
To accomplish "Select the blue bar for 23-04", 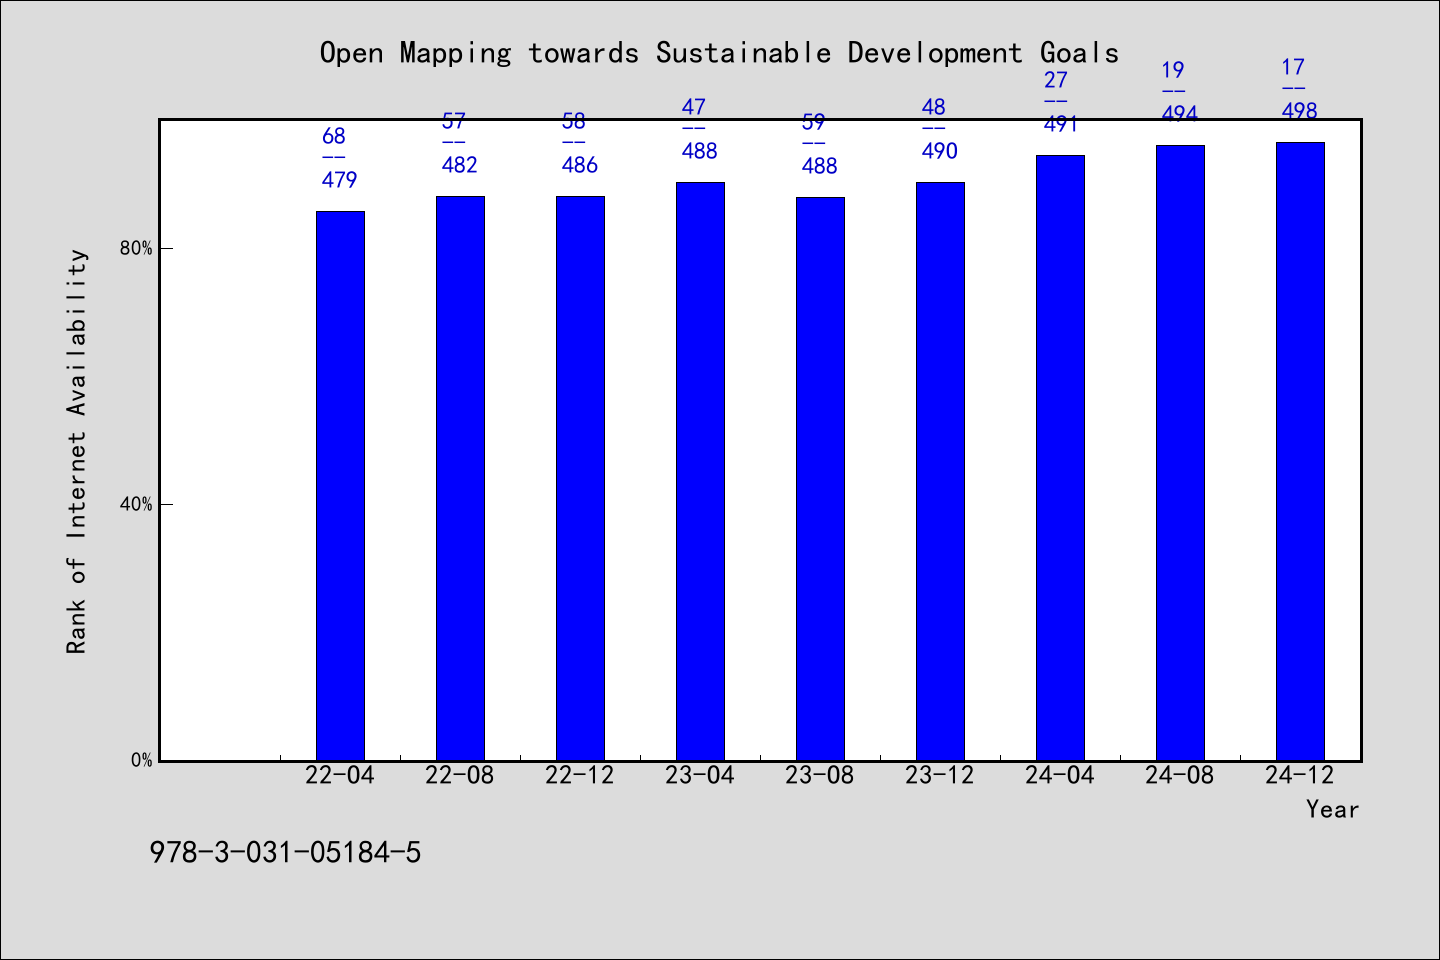I will (700, 471).
